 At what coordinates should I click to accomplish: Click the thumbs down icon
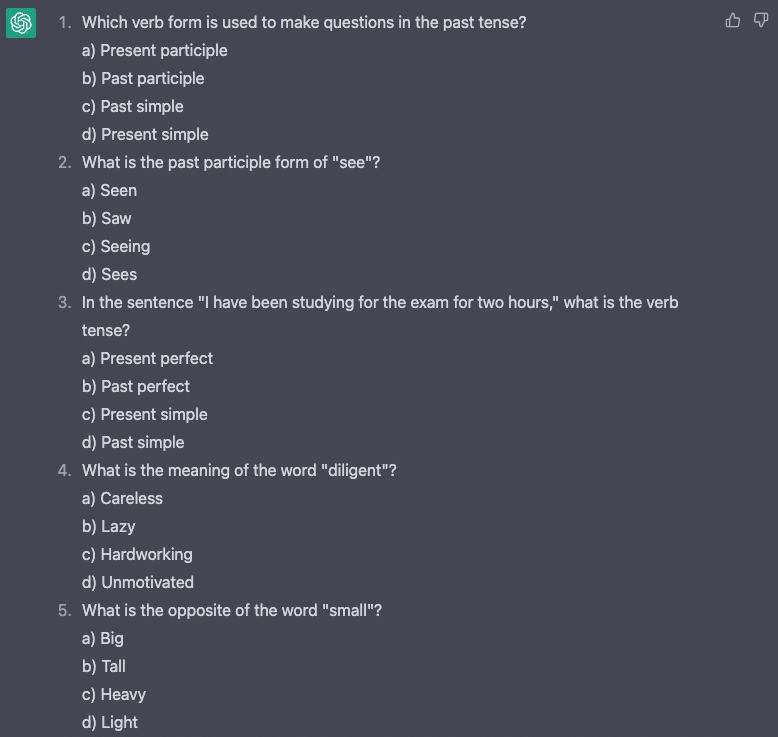[761, 21]
